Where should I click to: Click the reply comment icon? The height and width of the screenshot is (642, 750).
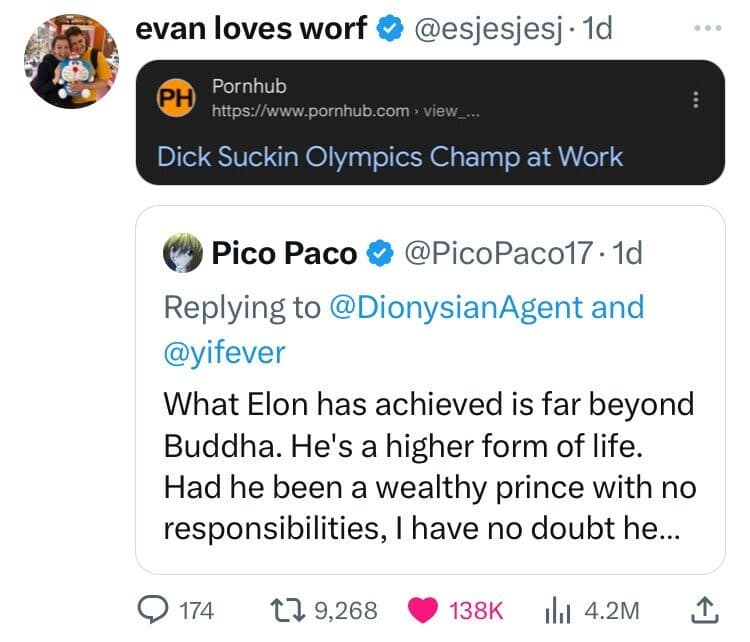153,609
